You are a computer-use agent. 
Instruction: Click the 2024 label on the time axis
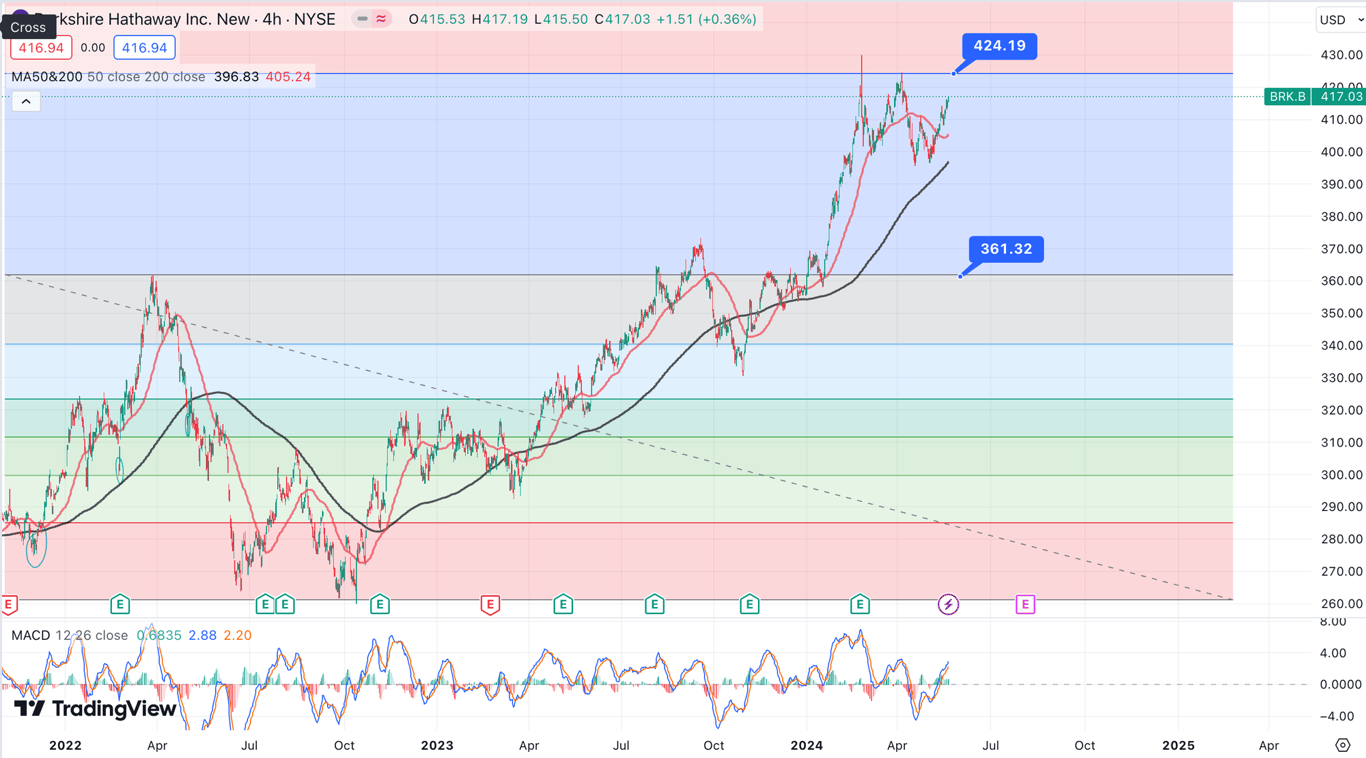click(807, 745)
